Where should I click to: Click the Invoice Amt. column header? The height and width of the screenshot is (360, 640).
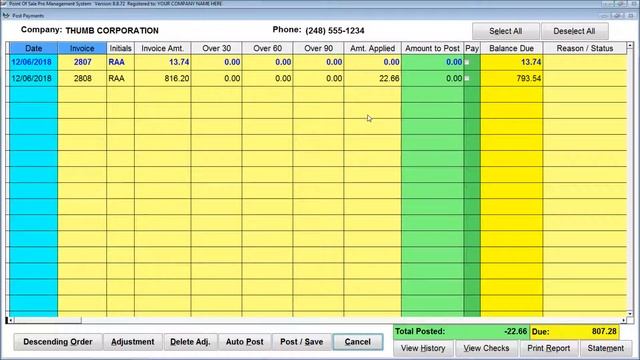pos(162,48)
